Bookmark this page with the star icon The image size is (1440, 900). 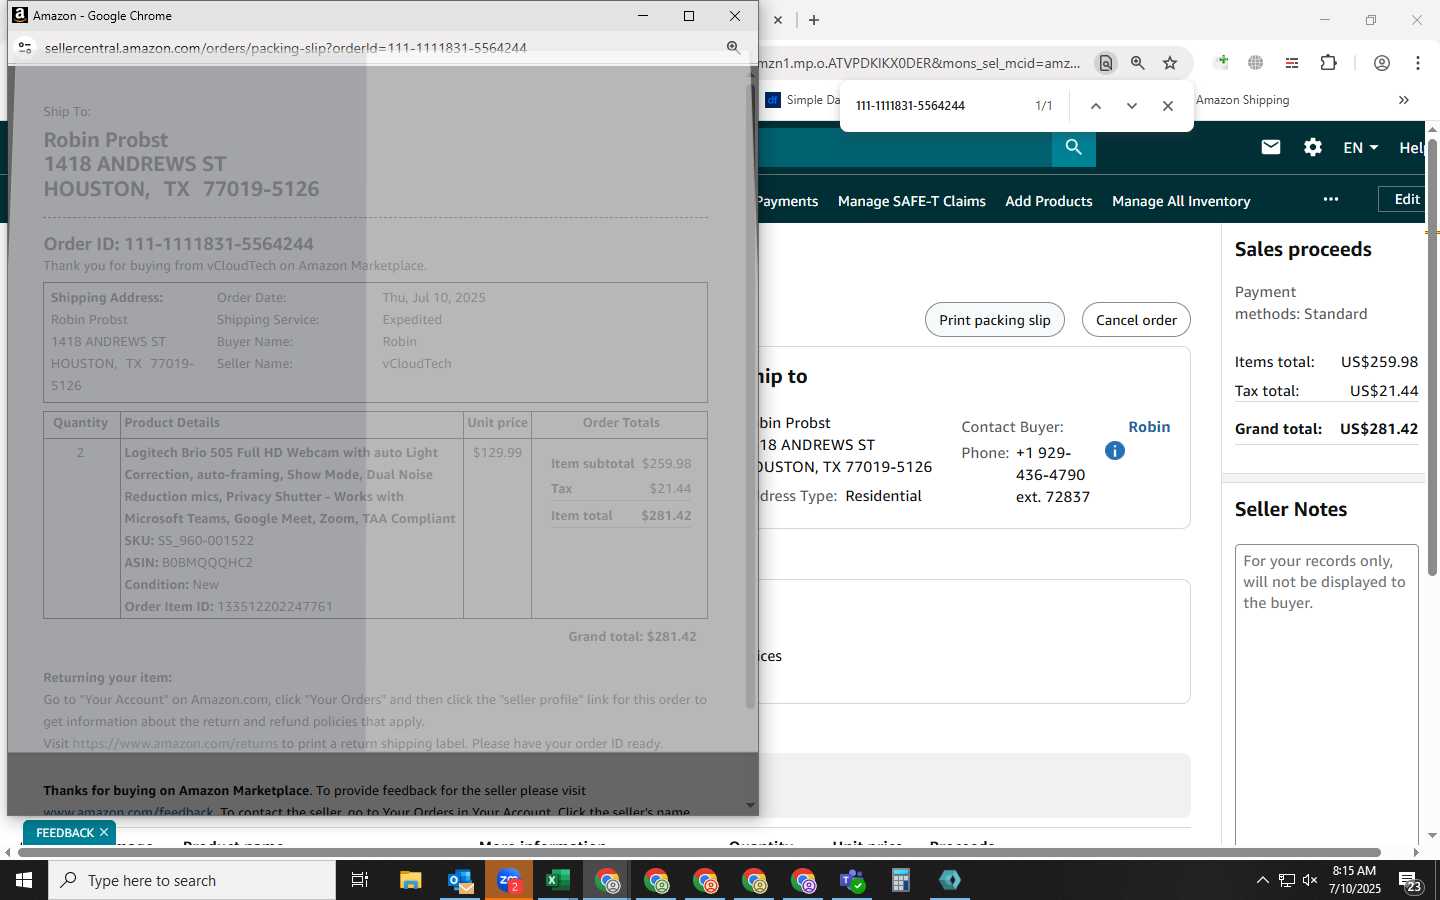[1170, 63]
